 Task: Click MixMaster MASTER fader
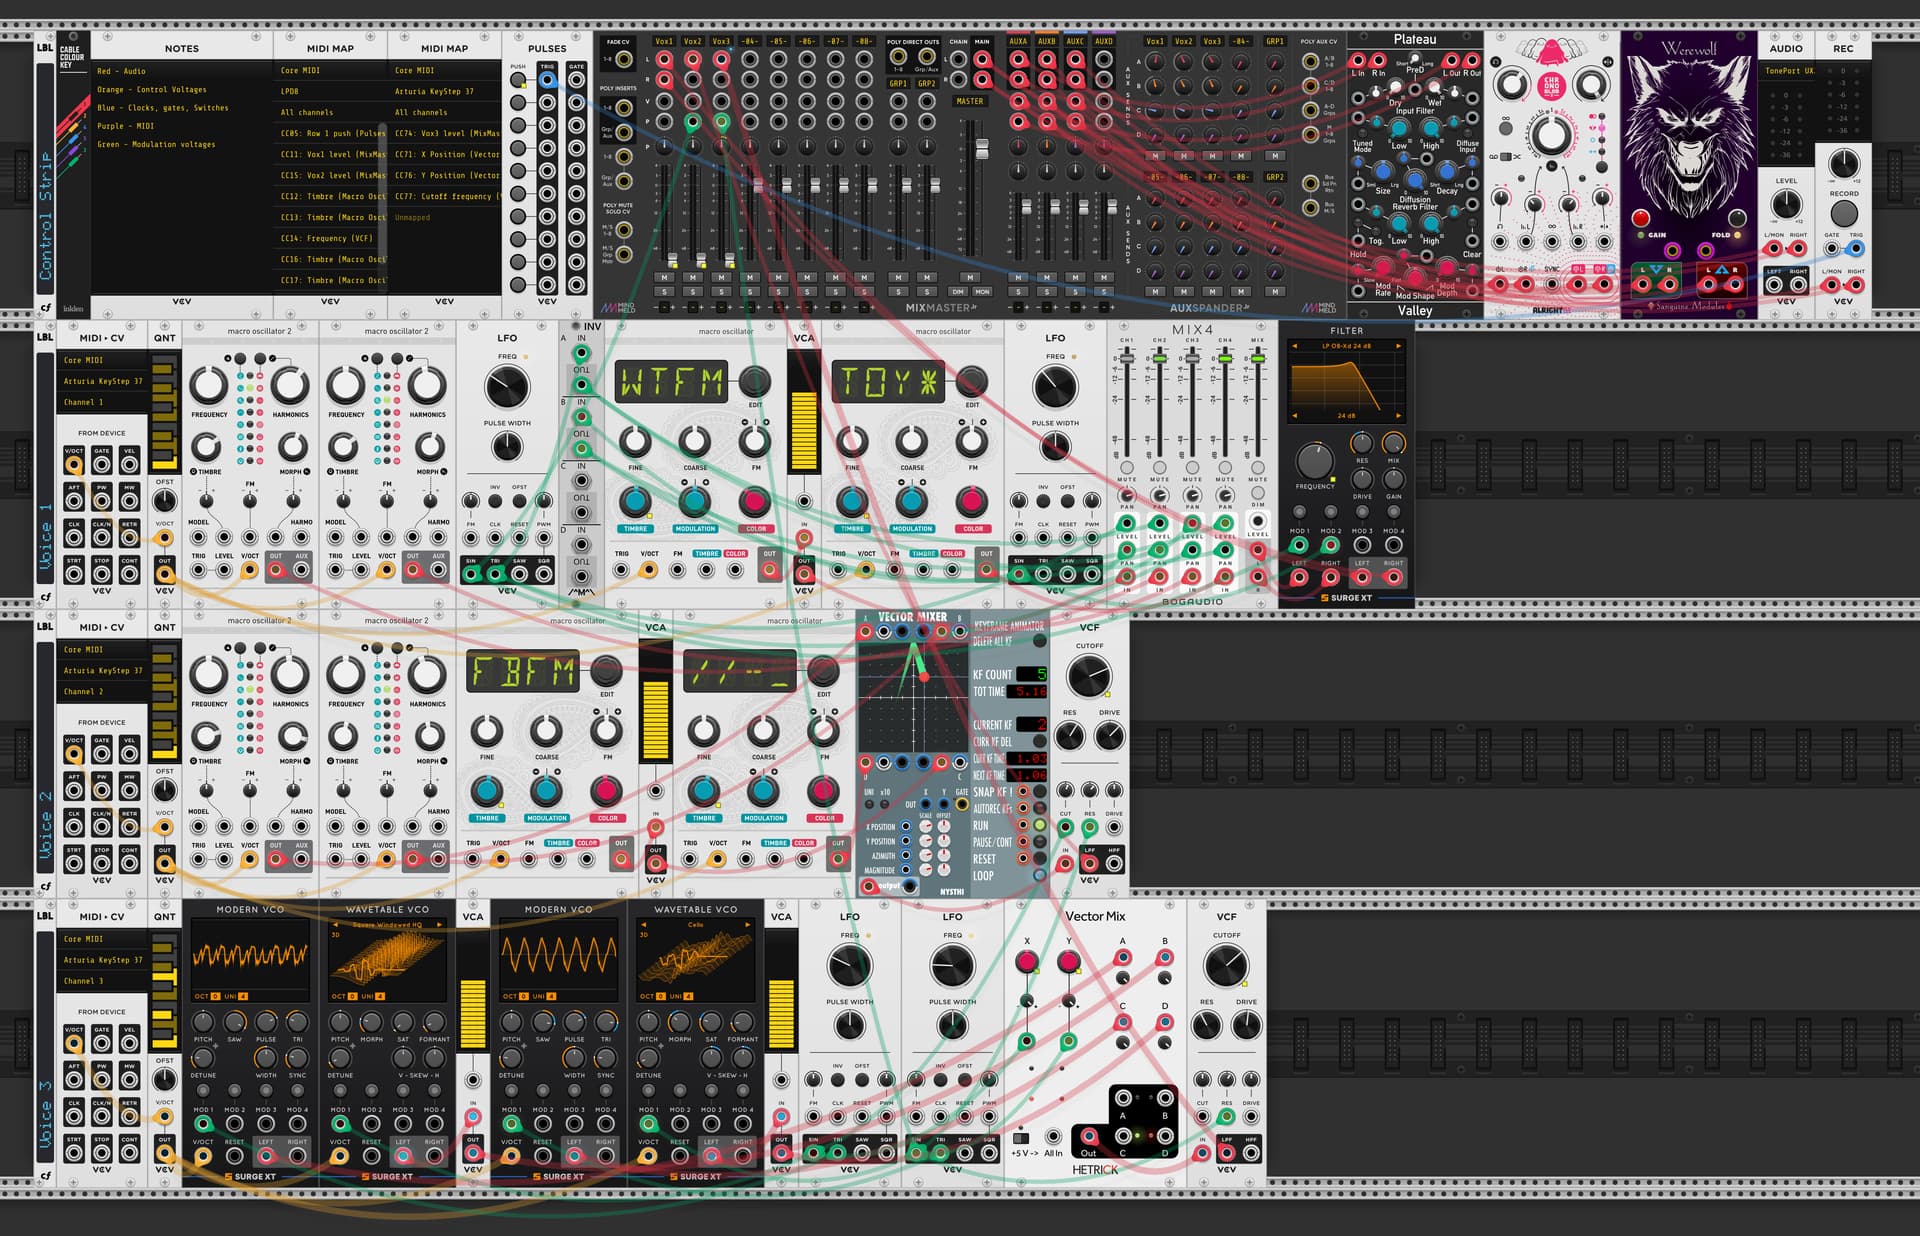[x=982, y=150]
